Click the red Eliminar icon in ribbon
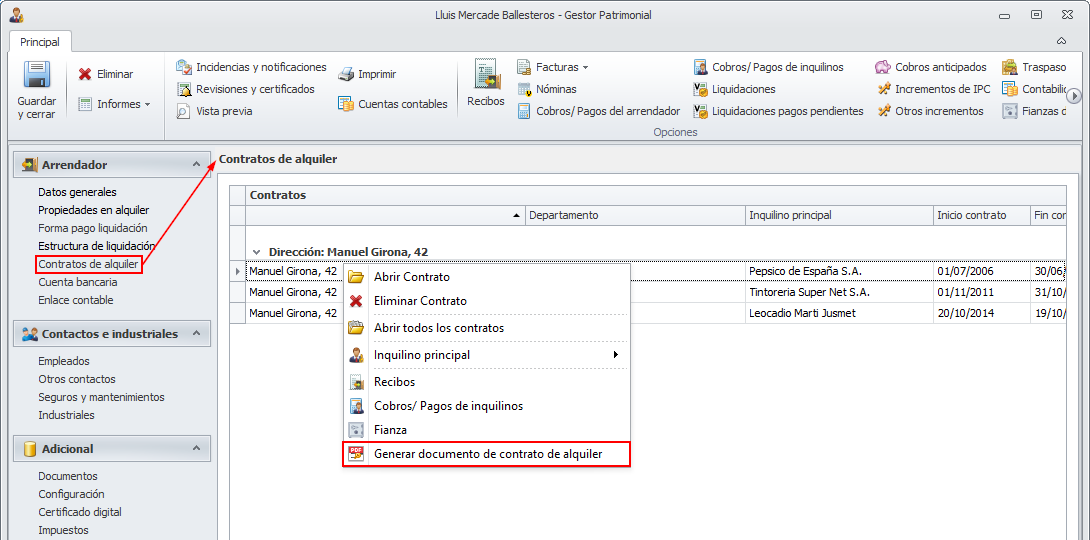Image resolution: width=1090 pixels, height=540 pixels. pyautogui.click(x=86, y=74)
